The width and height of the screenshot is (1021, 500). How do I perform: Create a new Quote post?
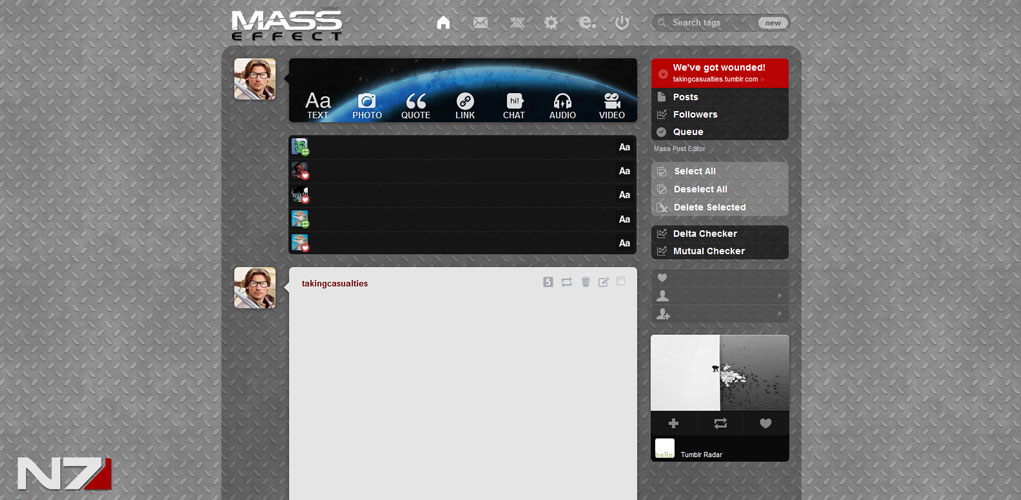coord(415,105)
